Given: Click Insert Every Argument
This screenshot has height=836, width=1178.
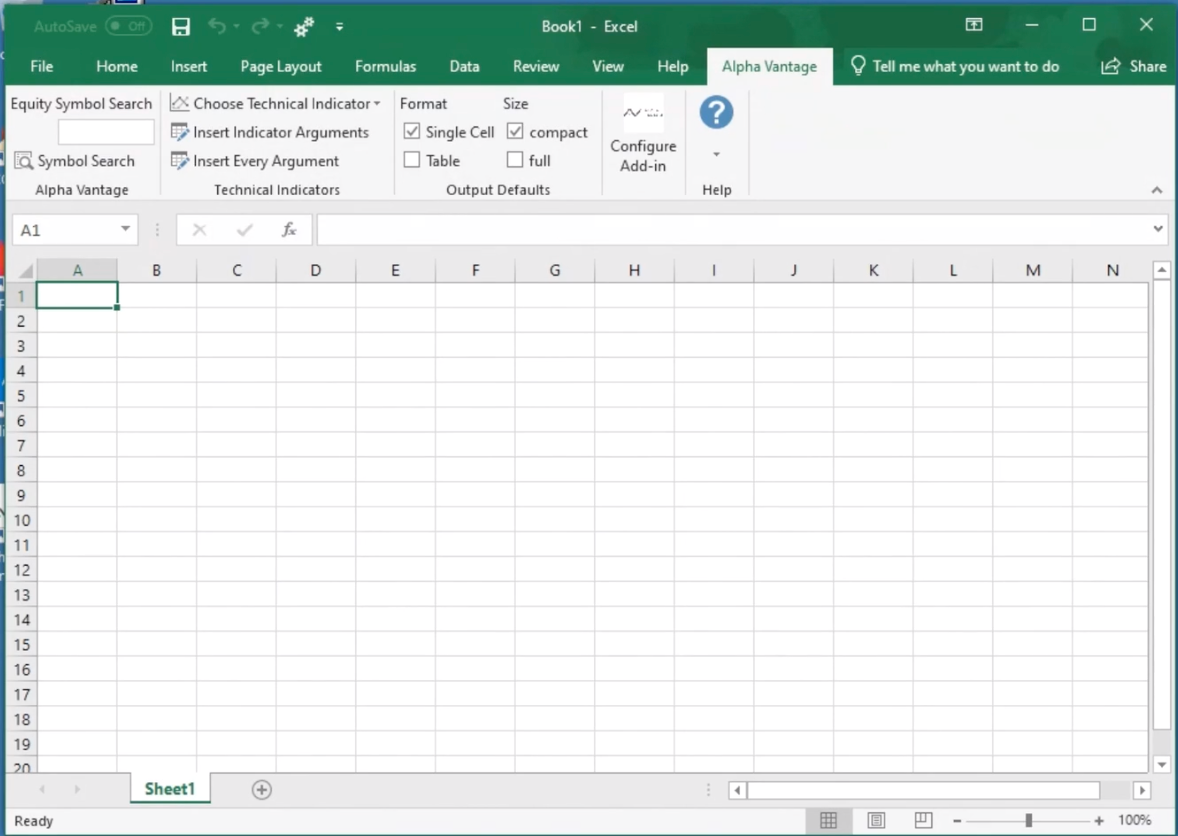Looking at the screenshot, I should pos(255,161).
